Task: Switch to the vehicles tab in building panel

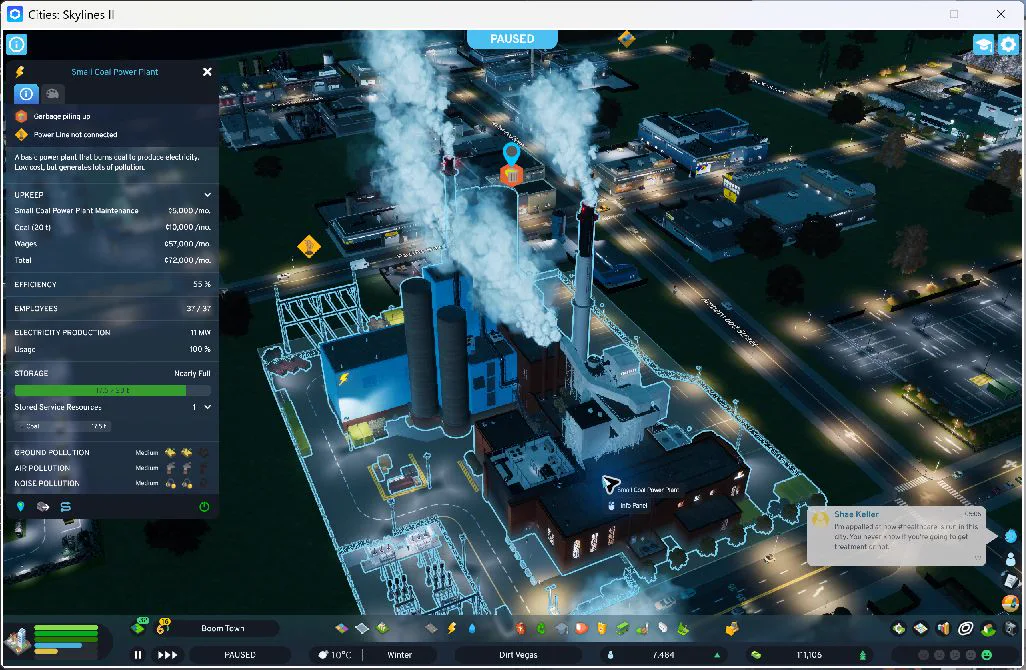Action: (52, 94)
